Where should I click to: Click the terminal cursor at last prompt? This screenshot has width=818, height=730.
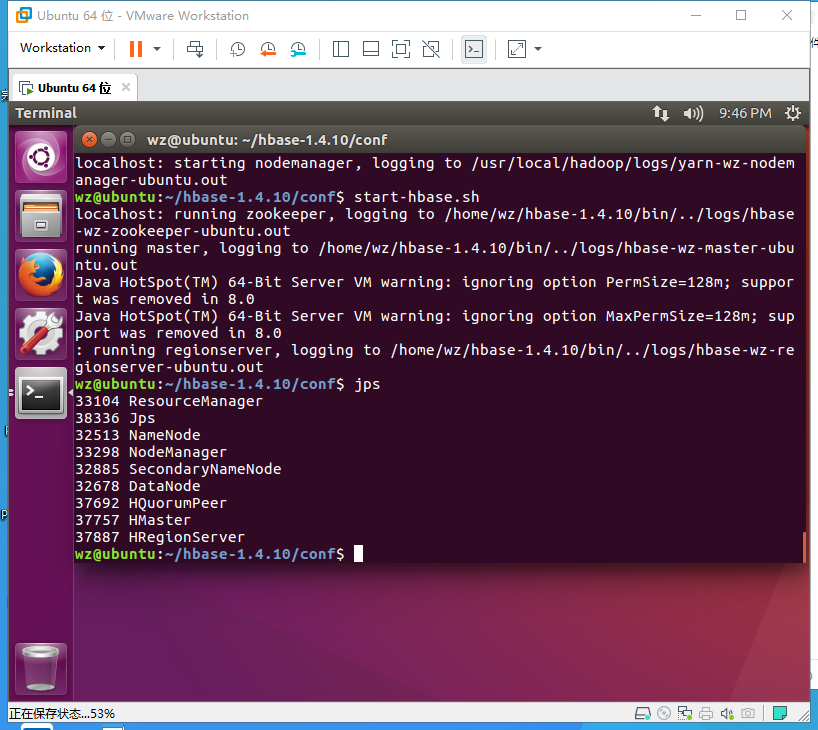[358, 554]
